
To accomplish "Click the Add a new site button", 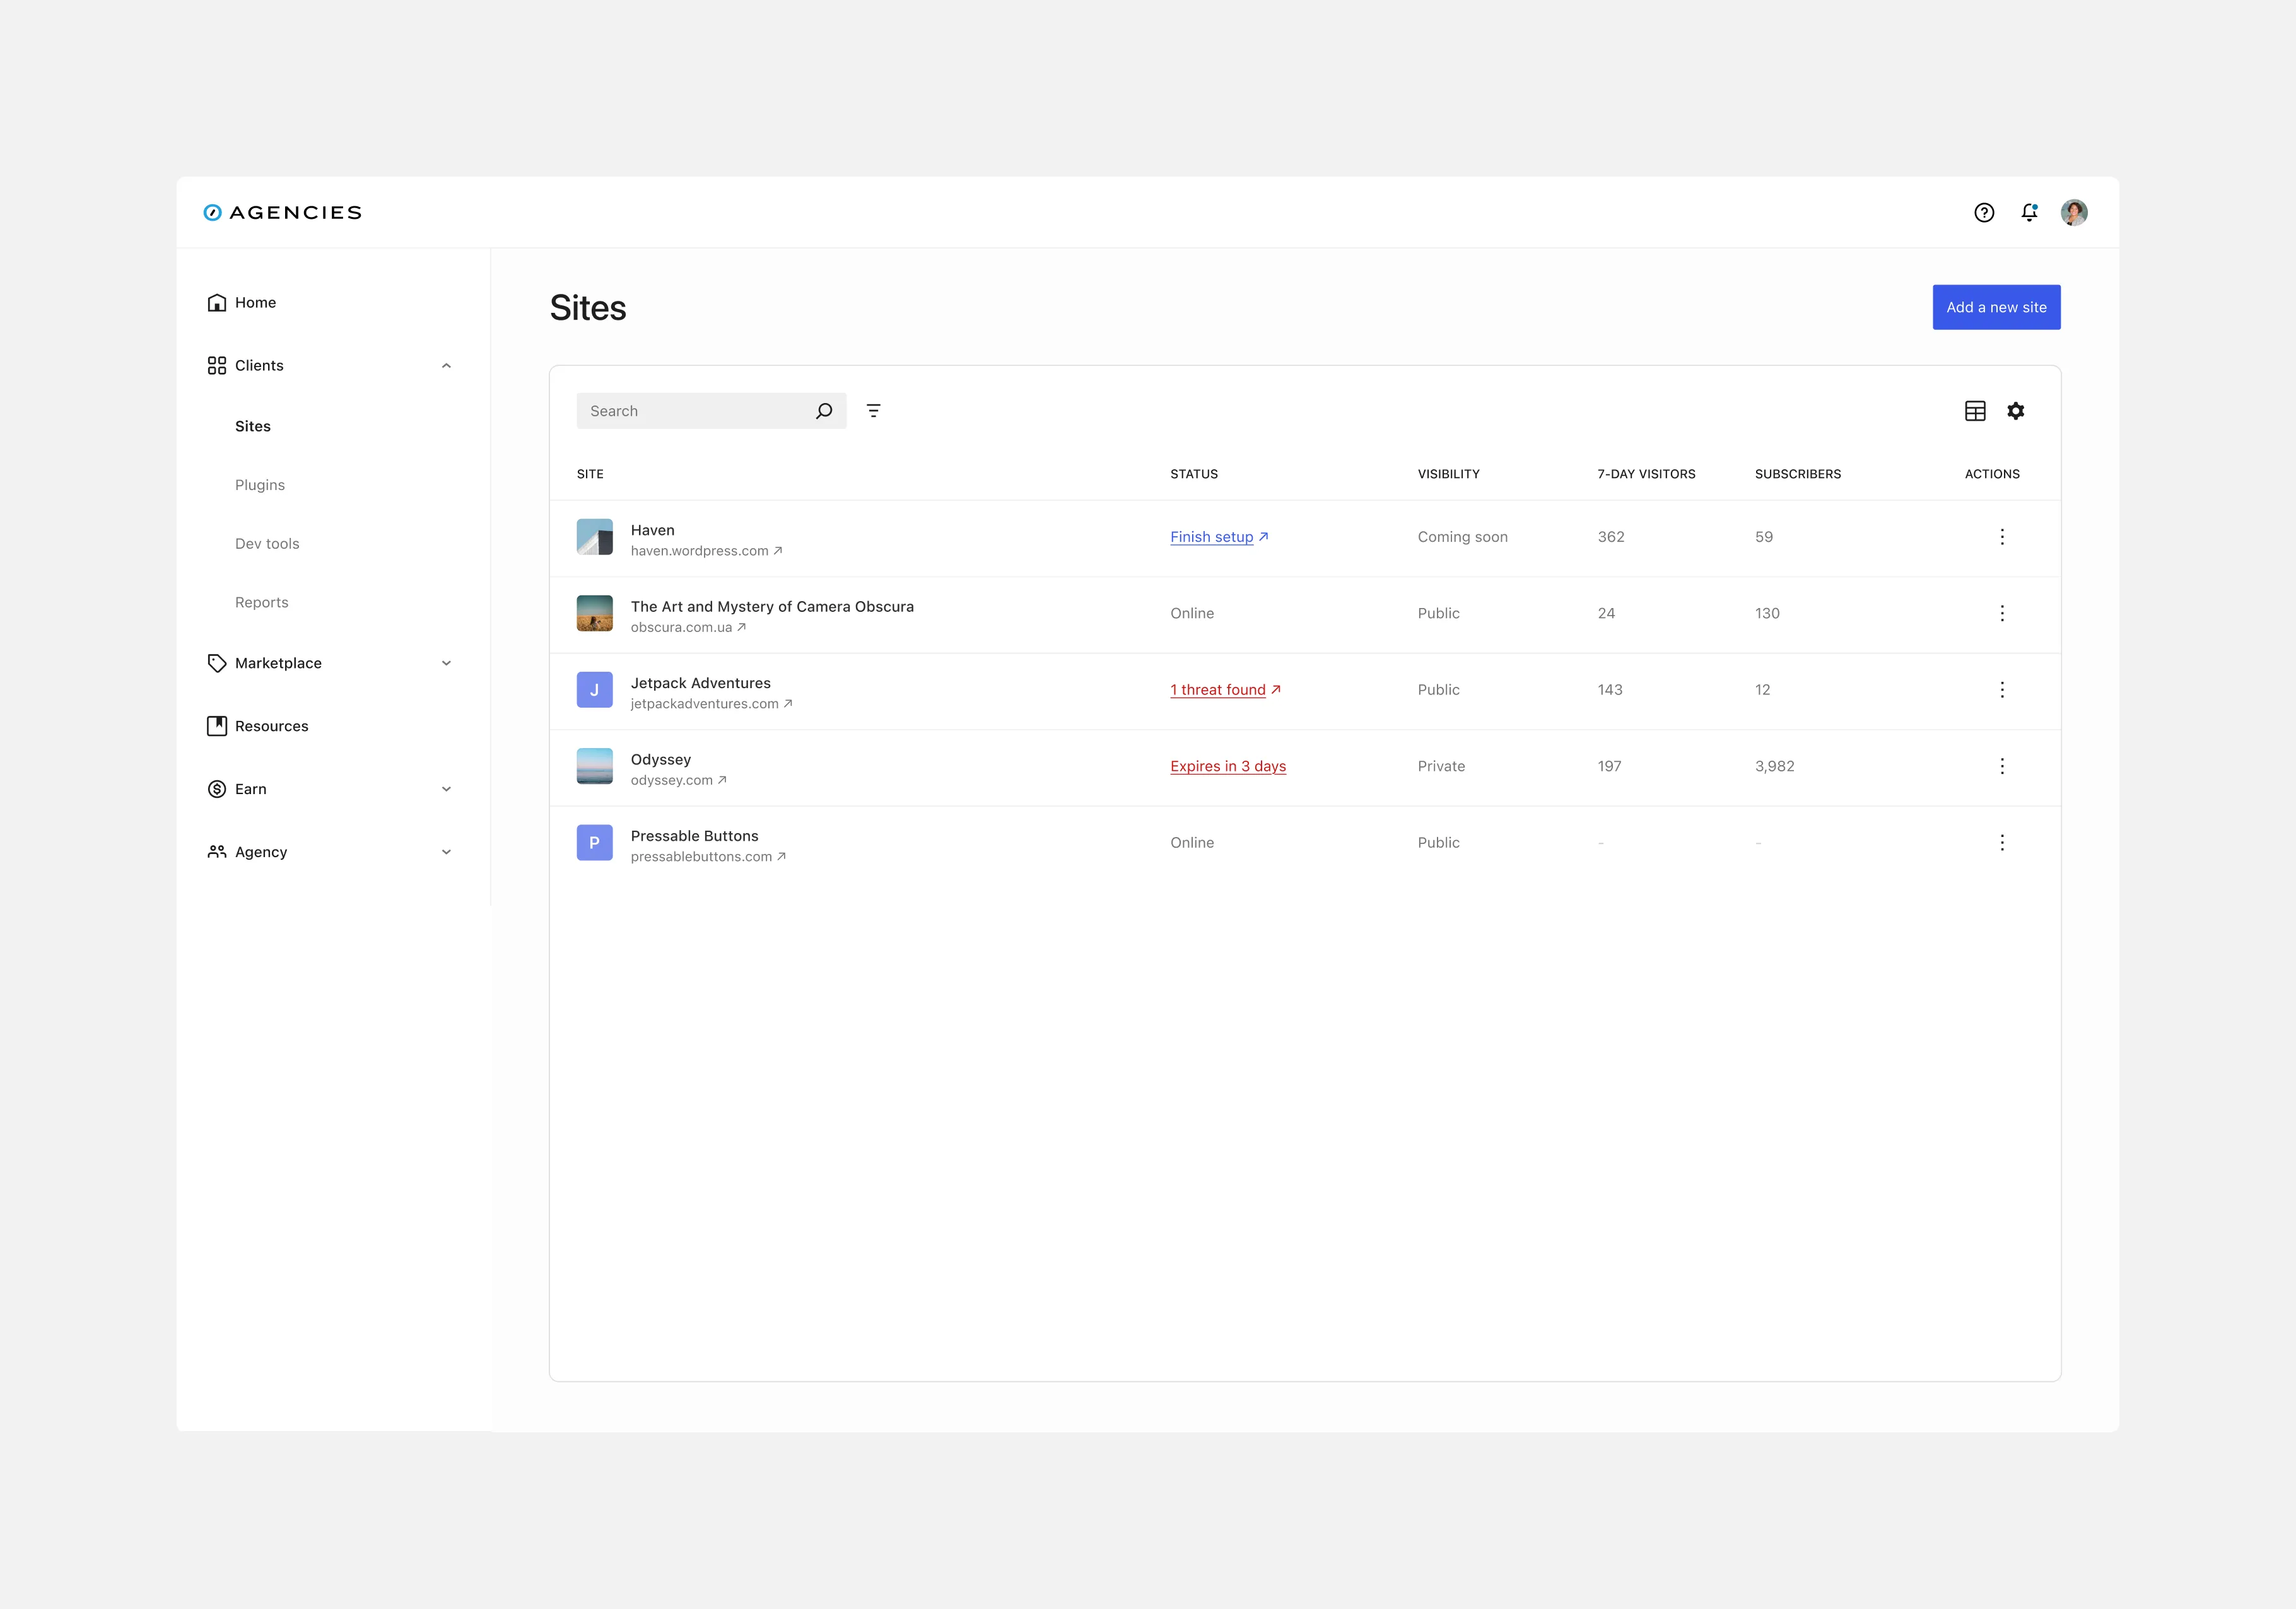I will 1996,307.
